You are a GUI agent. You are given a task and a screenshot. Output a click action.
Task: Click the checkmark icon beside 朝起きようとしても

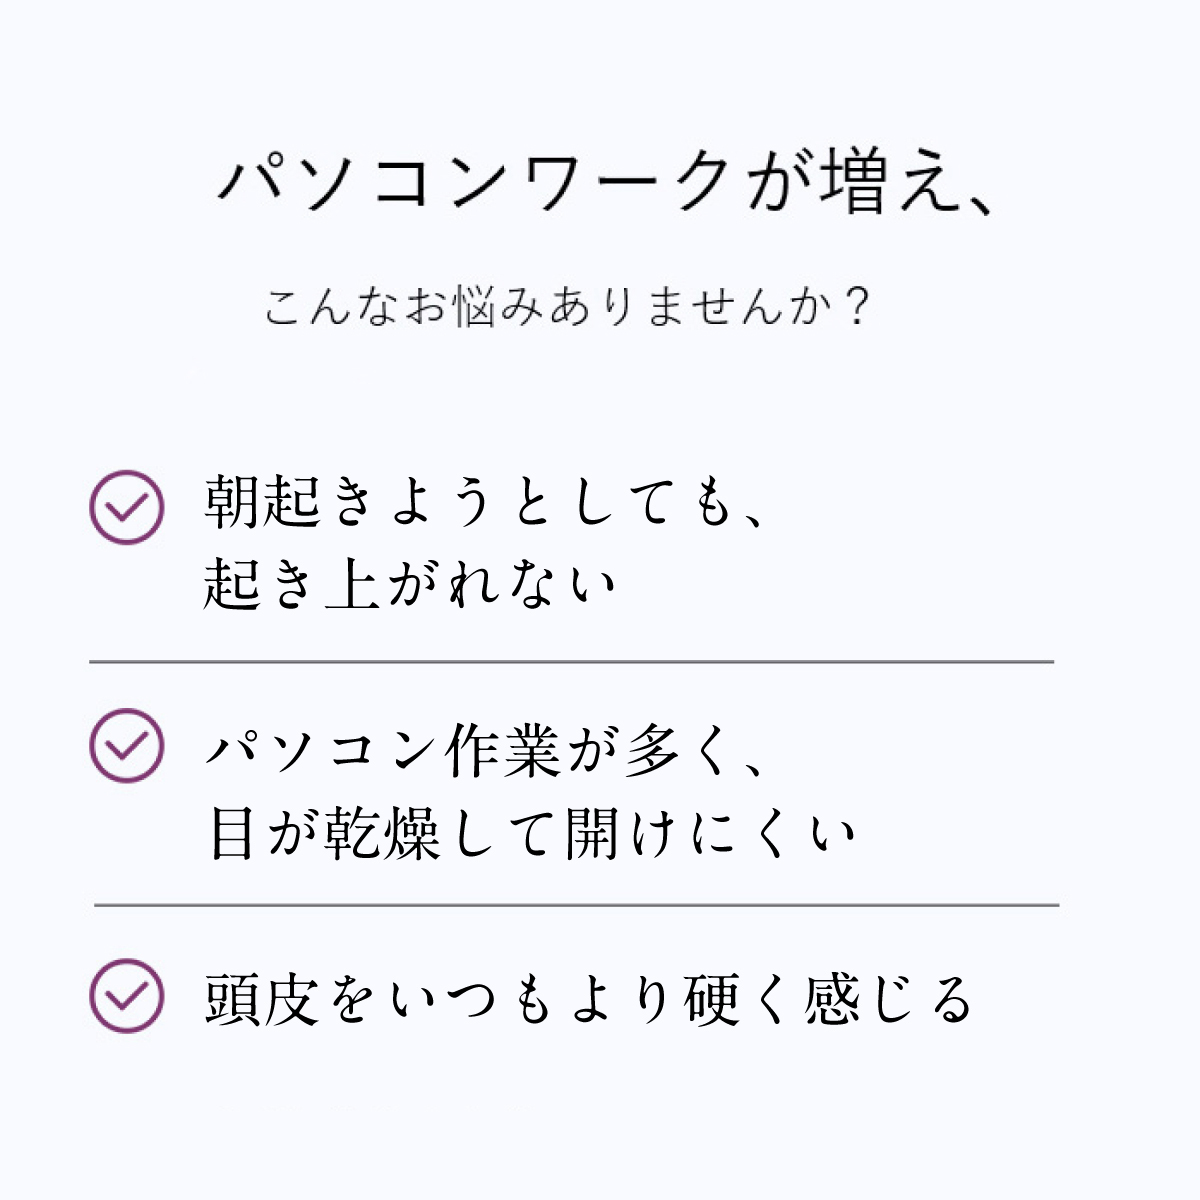click(x=126, y=507)
